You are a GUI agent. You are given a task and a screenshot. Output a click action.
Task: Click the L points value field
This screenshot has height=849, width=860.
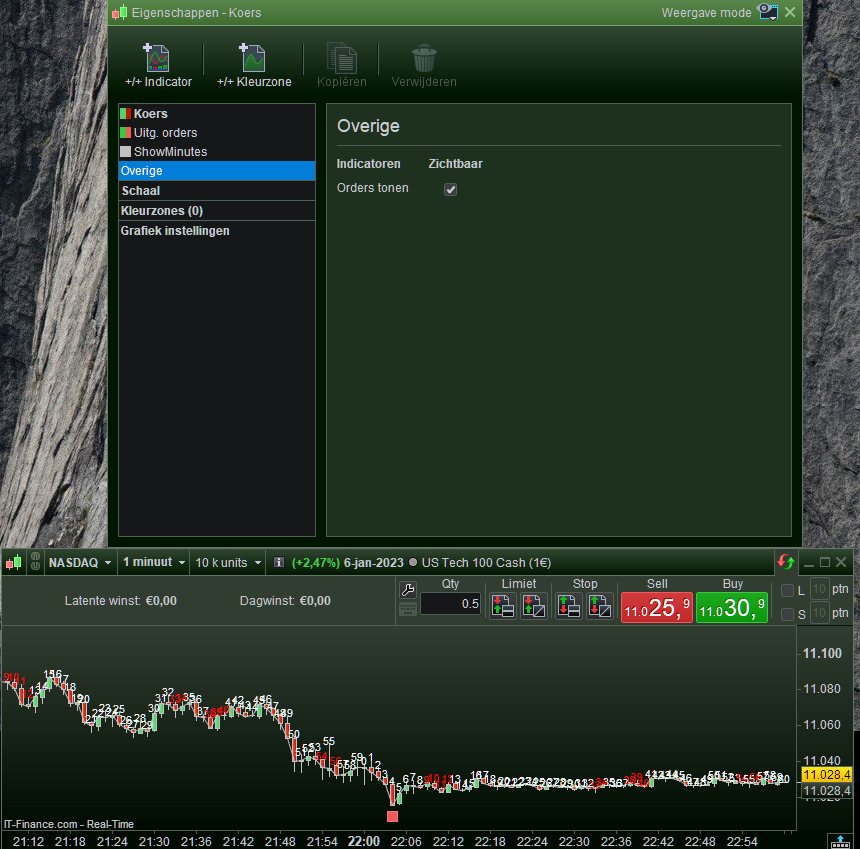pos(819,590)
